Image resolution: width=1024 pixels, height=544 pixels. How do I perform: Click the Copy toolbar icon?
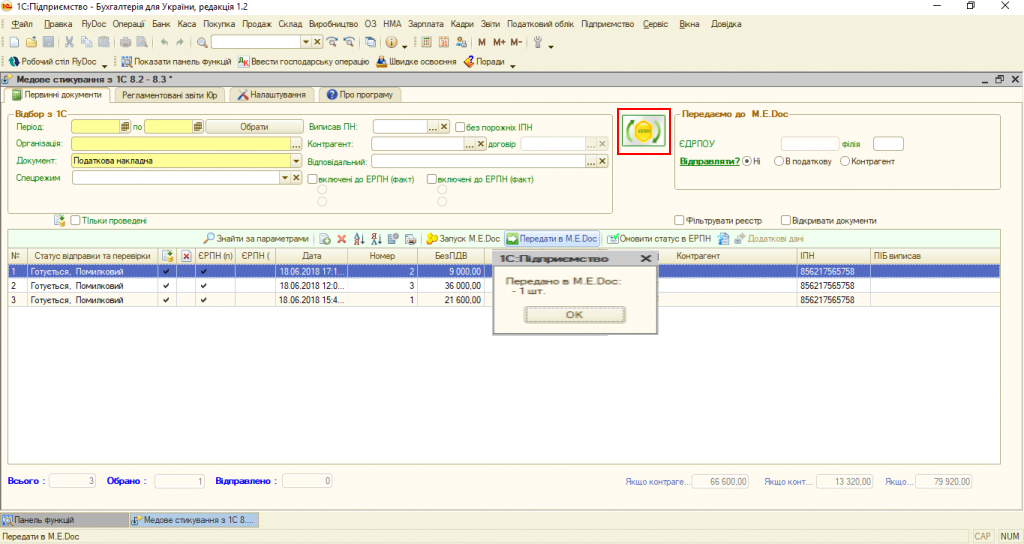(x=86, y=42)
